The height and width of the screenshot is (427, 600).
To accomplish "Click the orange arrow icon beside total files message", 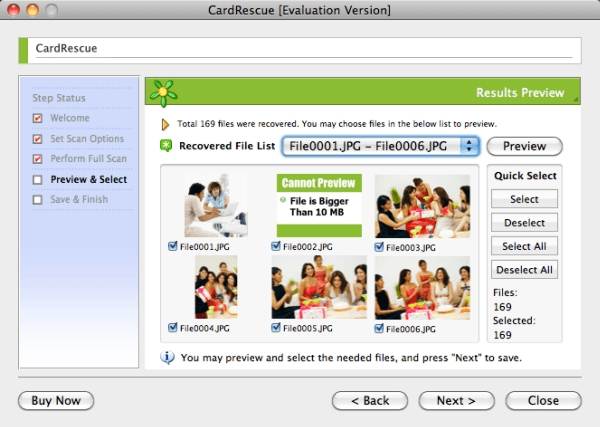I will (x=165, y=124).
